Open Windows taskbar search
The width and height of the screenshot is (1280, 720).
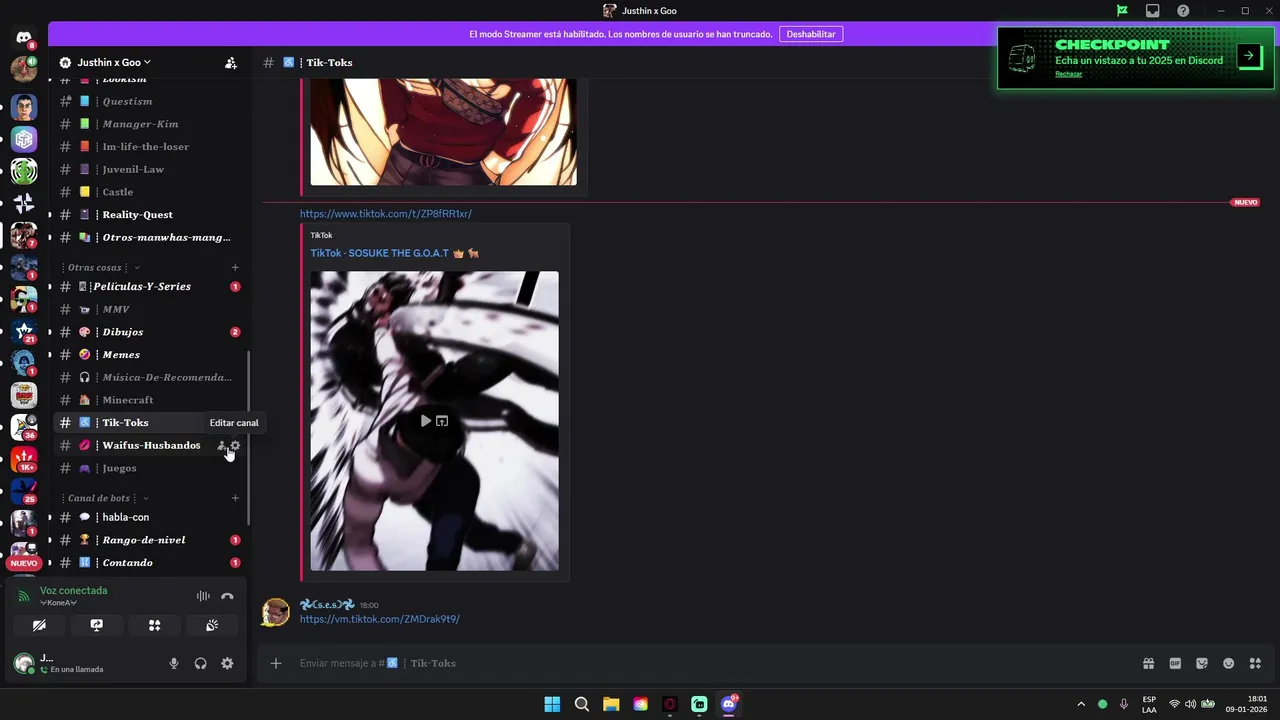click(x=581, y=704)
